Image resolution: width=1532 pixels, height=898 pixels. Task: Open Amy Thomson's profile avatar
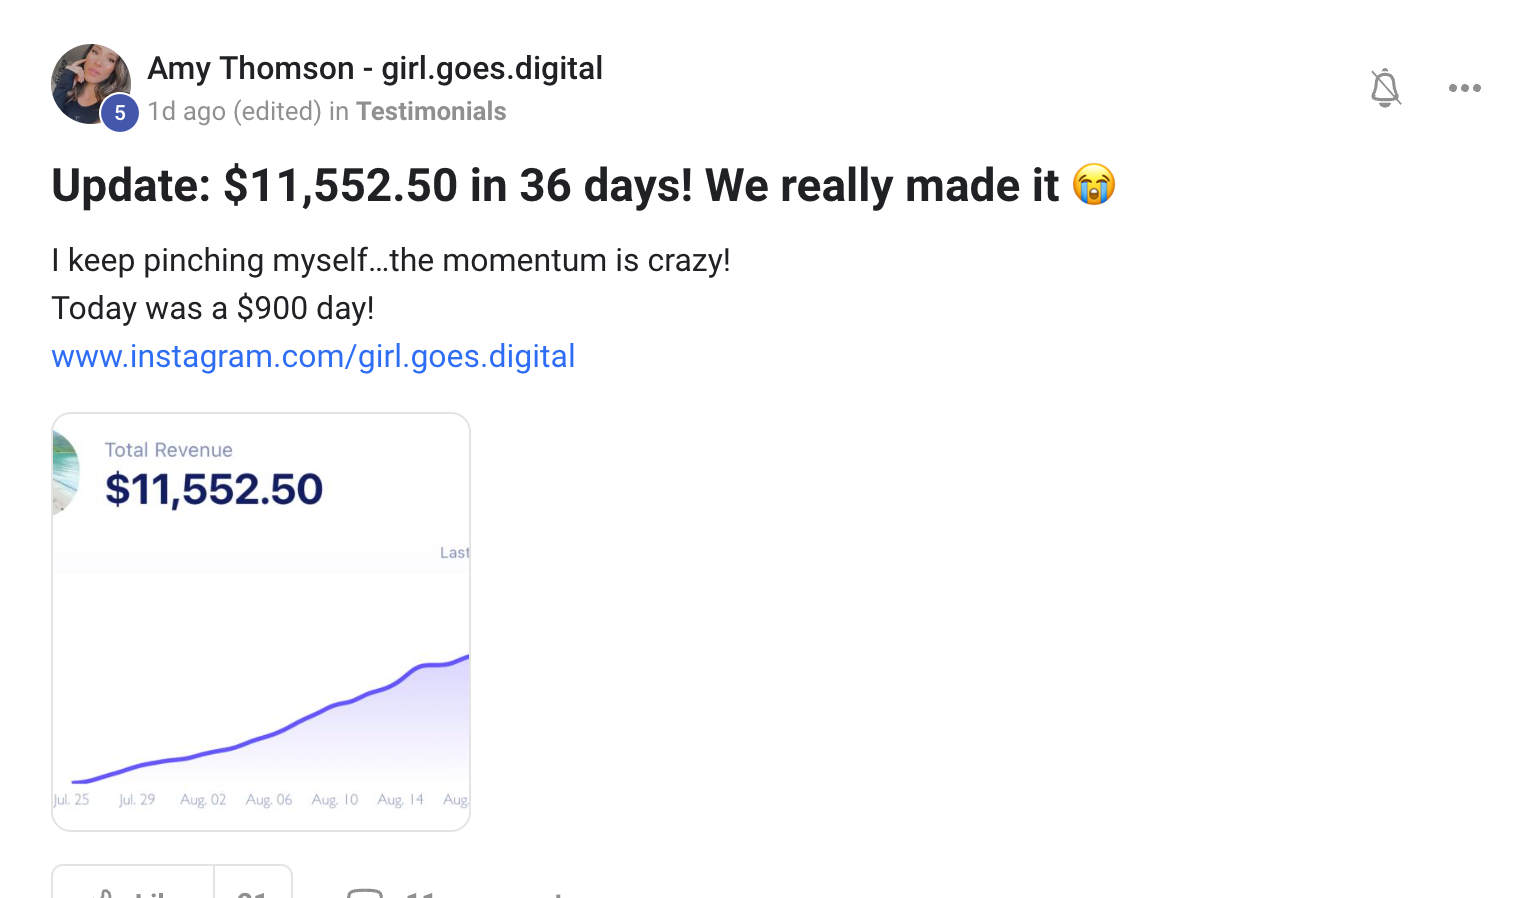click(x=90, y=83)
